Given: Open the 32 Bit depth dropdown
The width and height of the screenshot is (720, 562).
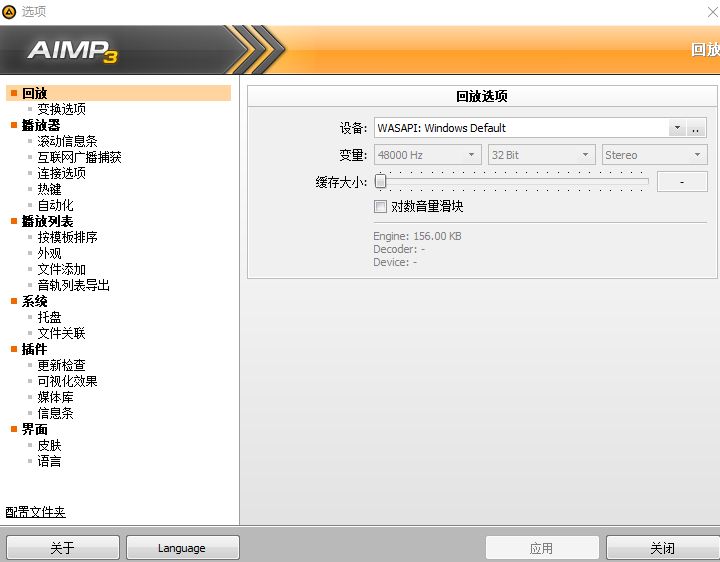Looking at the screenshot, I should pos(541,155).
